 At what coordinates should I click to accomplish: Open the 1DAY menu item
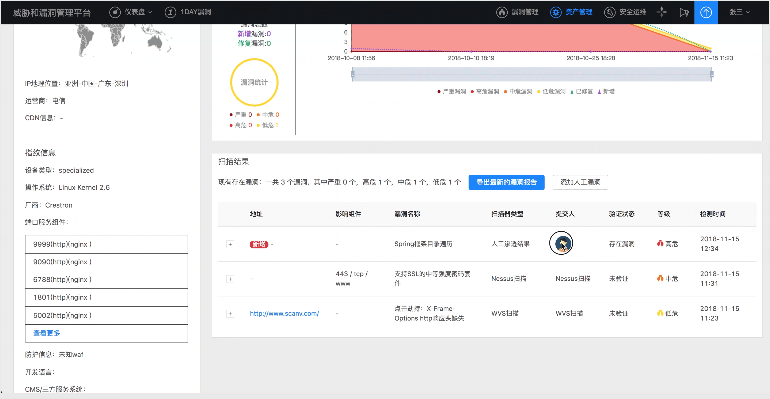(188, 12)
